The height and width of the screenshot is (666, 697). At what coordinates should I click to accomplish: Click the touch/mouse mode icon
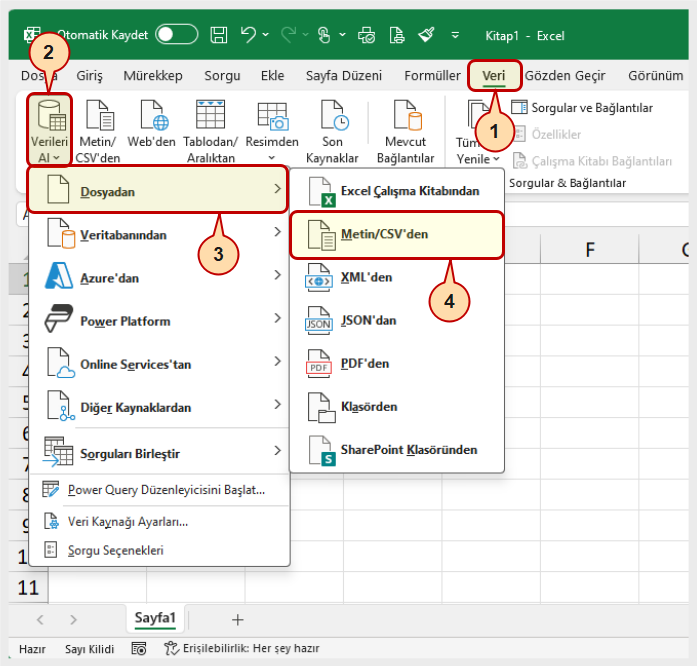pyautogui.click(x=324, y=35)
